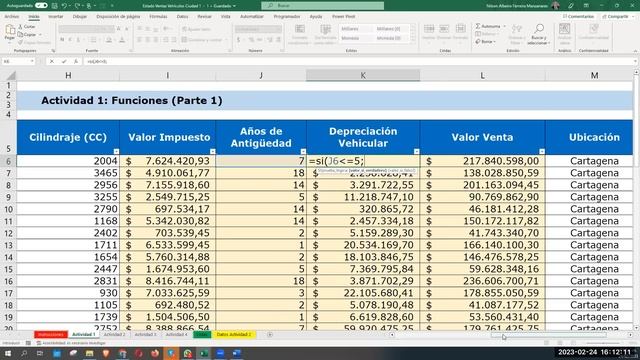Open the number format combo box

pos(258,29)
